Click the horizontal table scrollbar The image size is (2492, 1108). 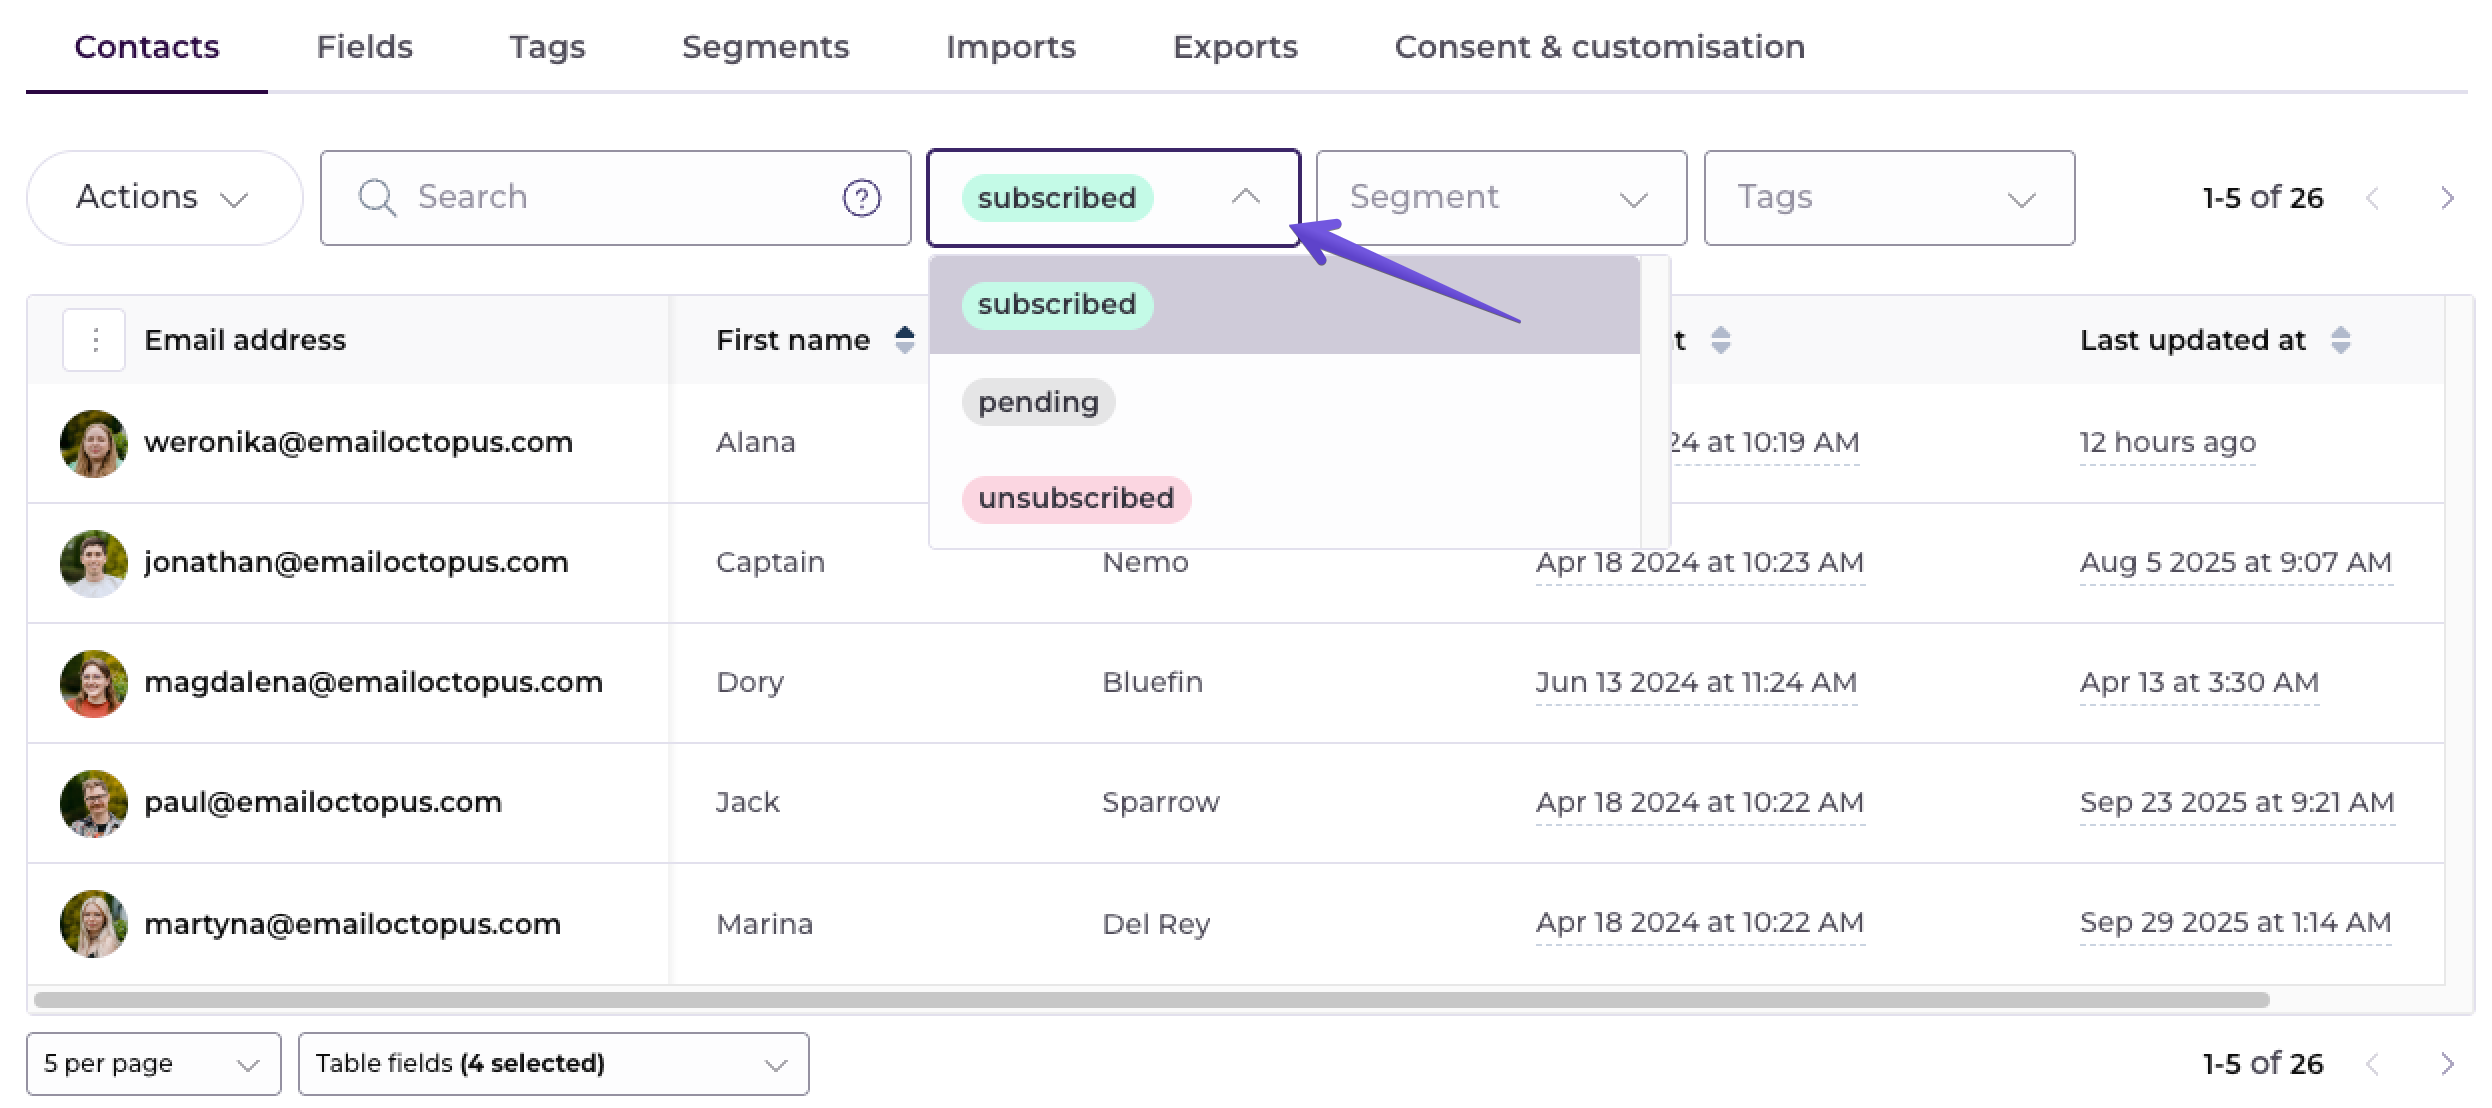point(1151,1000)
